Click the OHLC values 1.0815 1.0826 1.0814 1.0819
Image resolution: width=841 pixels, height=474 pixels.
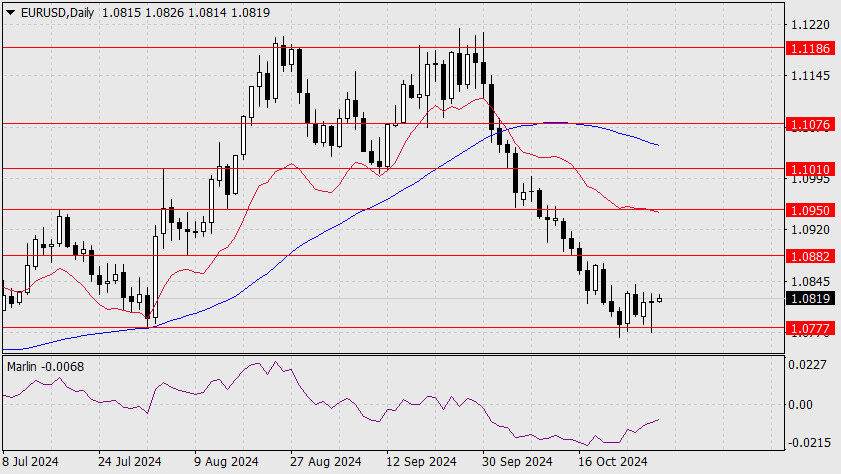(x=186, y=12)
